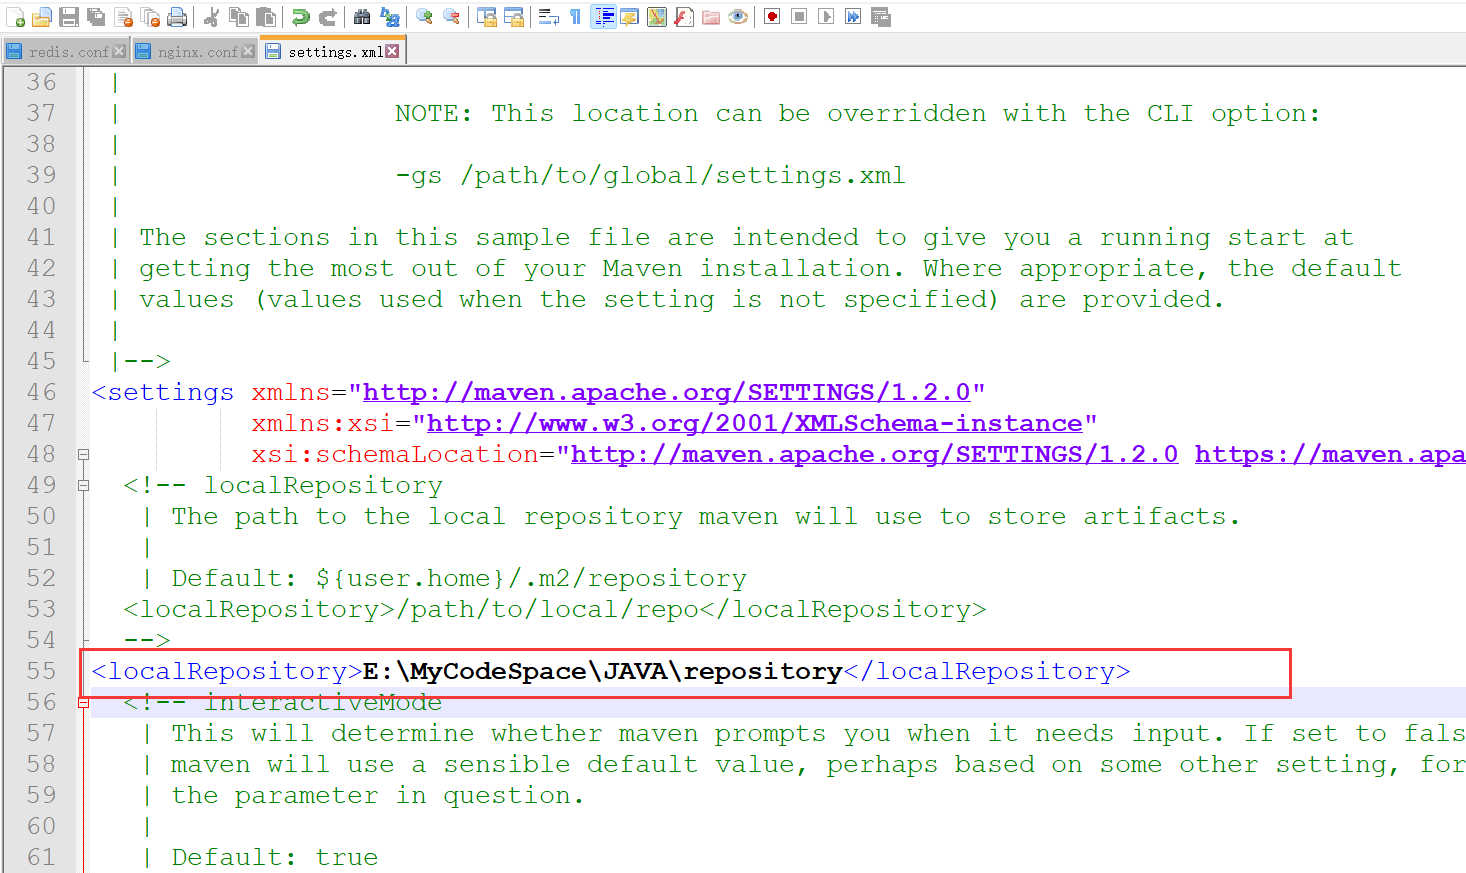Stop macro recording with the square icon
This screenshot has width=1466, height=873.
[799, 17]
